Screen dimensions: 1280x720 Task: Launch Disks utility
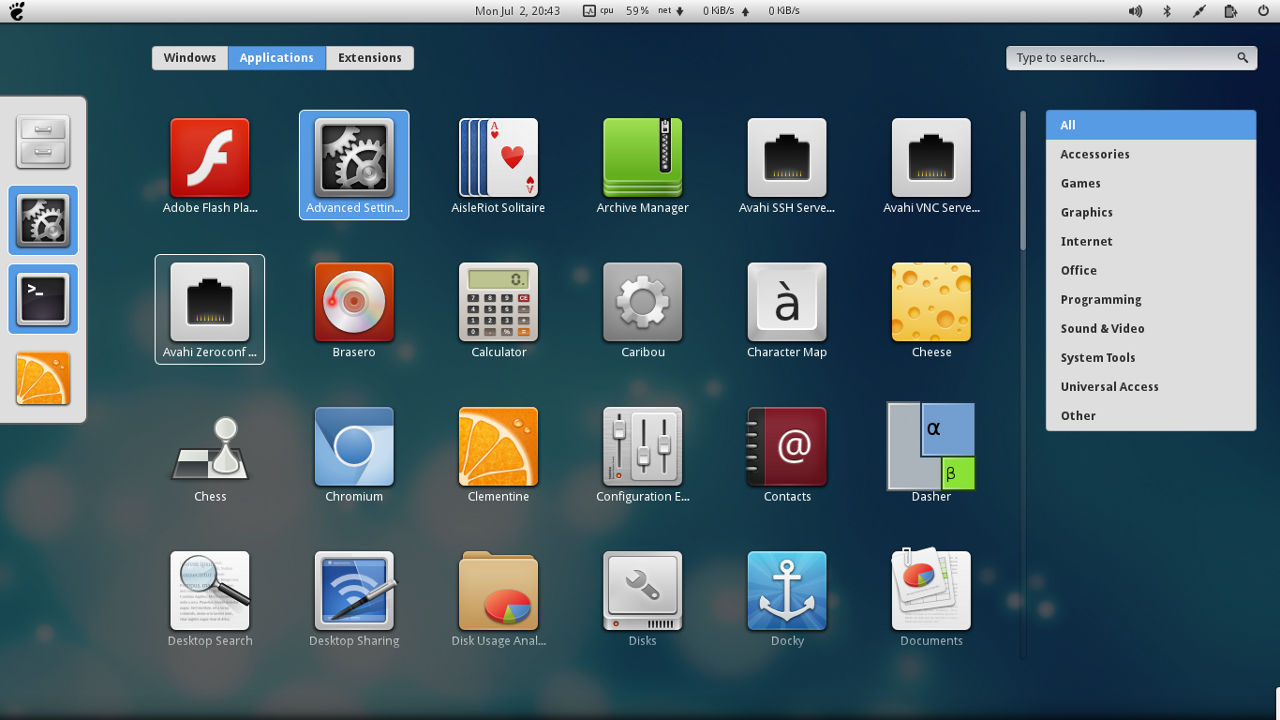642,598
